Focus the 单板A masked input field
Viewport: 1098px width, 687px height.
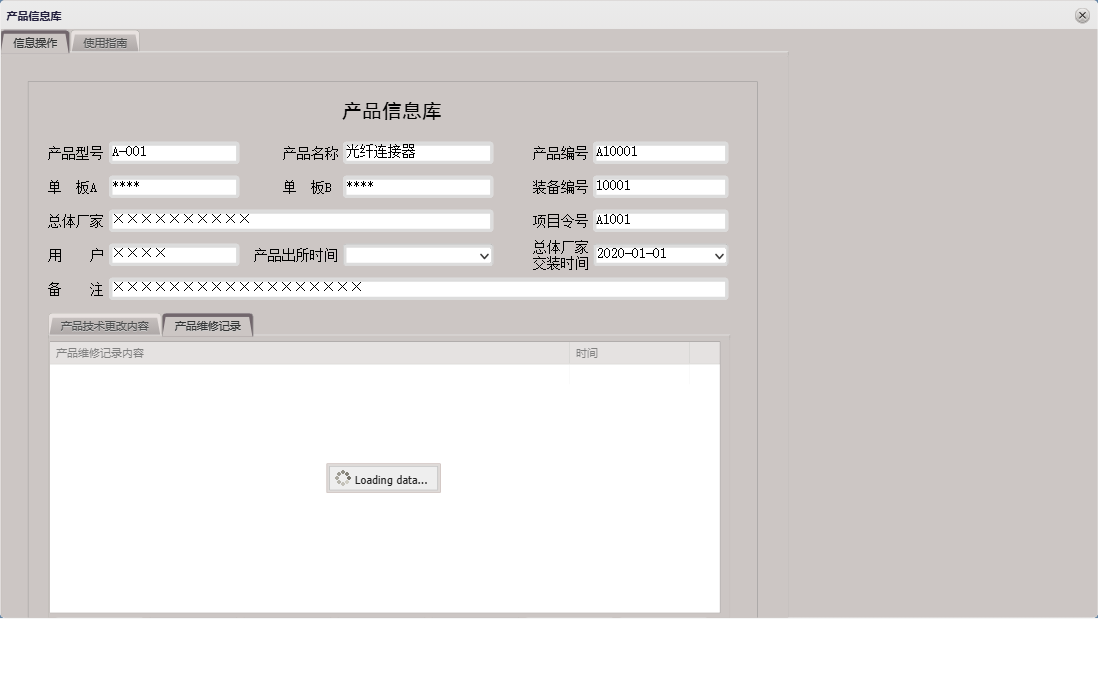(175, 186)
